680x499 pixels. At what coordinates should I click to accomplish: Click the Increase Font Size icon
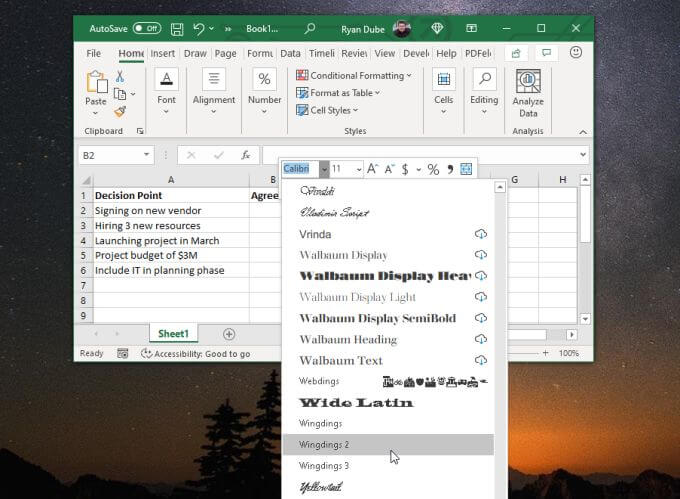point(373,170)
